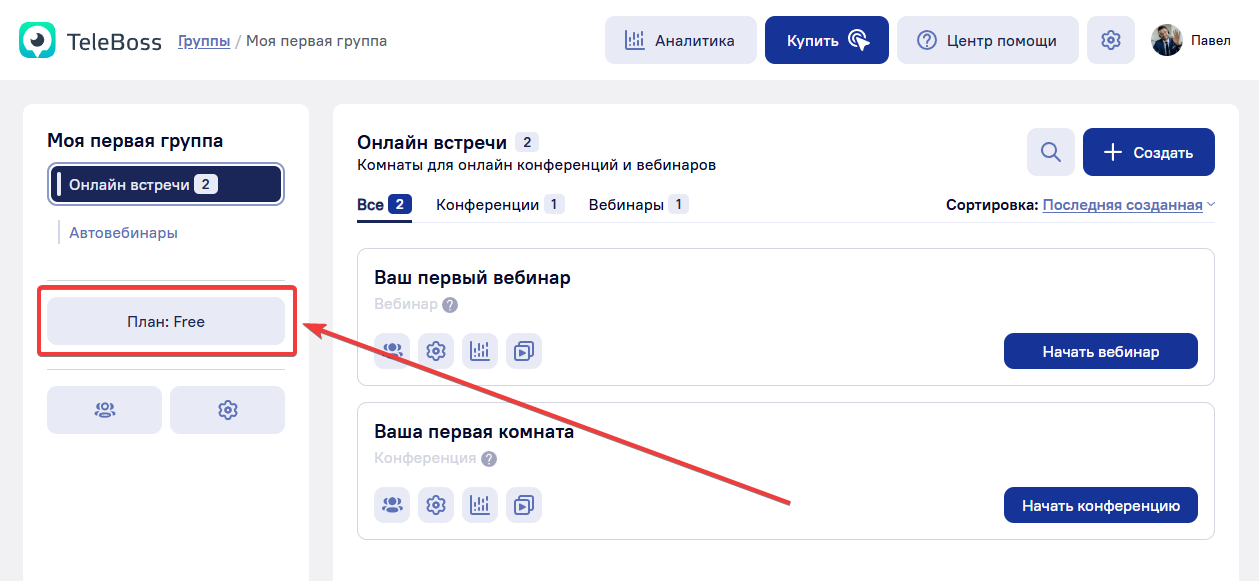Screen dimensions: 1259x581
Task: Click the question mark next to Вебинар
Action: 450,305
